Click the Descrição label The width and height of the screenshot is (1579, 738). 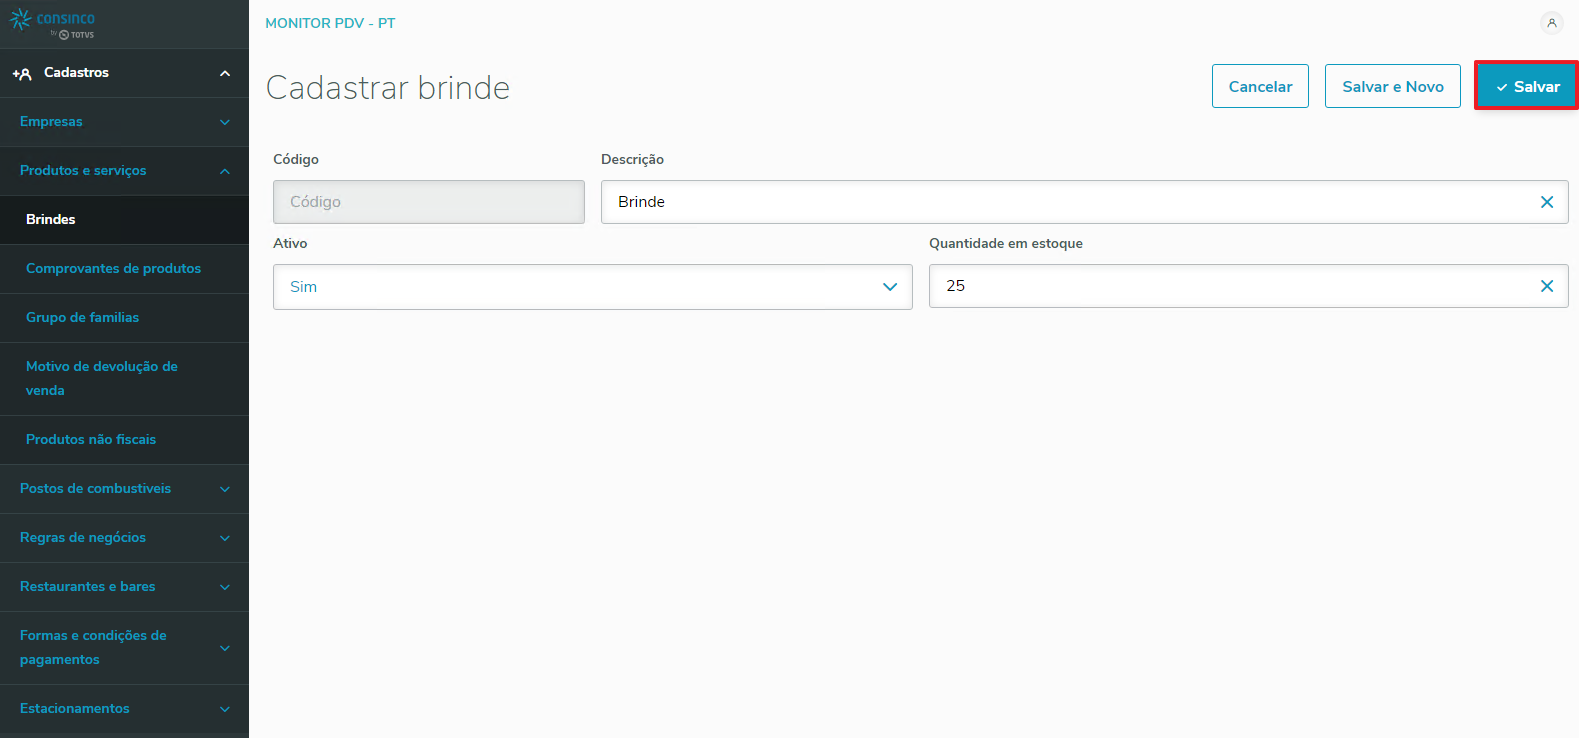[632, 160]
